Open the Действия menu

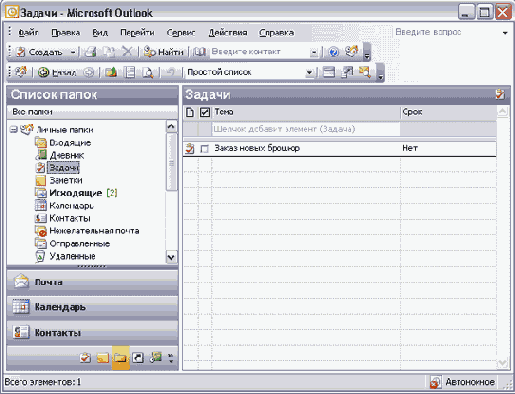[x=228, y=33]
